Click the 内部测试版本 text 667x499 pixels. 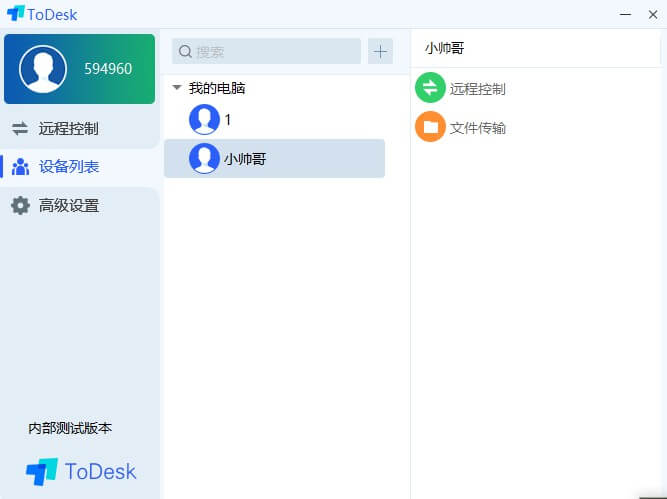70,428
